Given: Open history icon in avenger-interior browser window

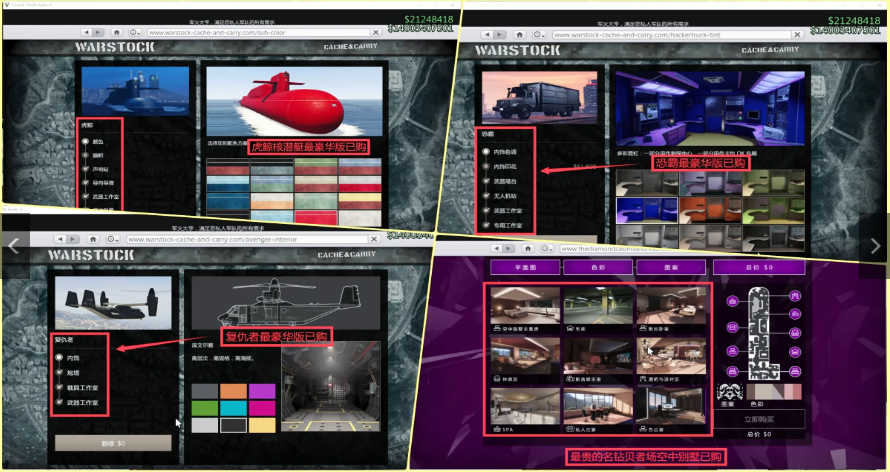Looking at the screenshot, I should click(x=112, y=239).
